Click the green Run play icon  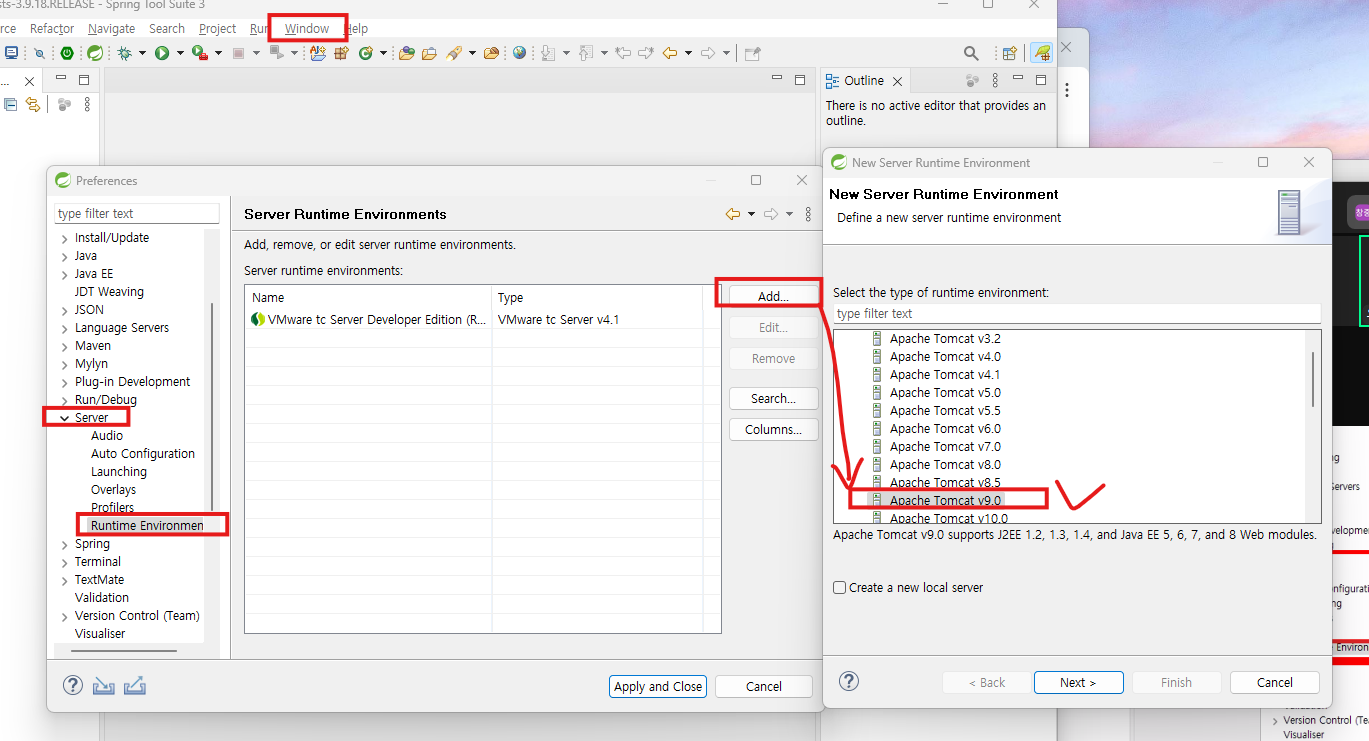(x=162, y=53)
